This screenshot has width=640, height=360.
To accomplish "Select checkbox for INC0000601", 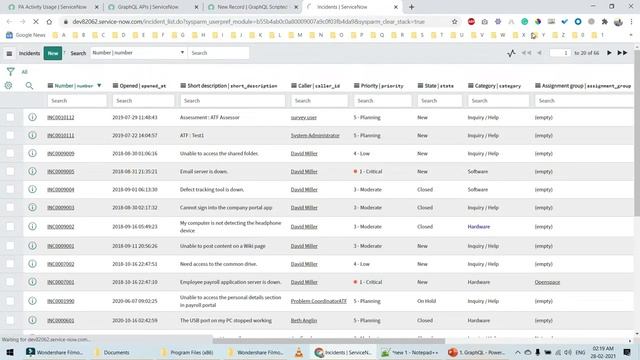I will click(10, 320).
